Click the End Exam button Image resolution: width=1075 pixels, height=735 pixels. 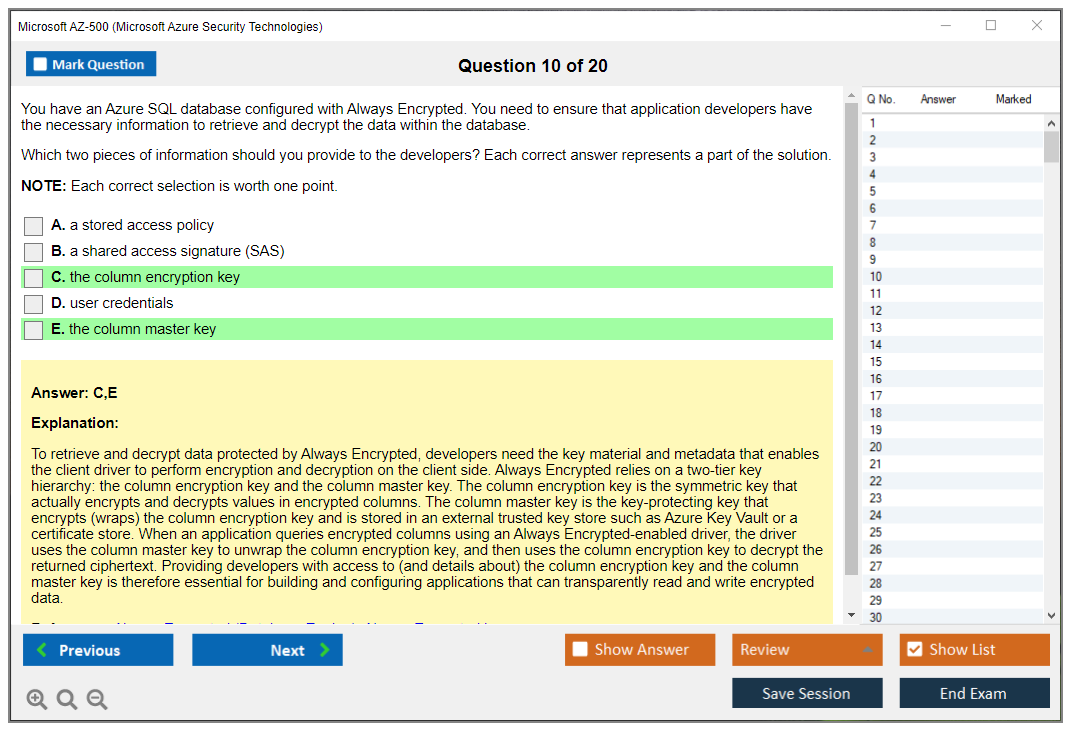974,693
